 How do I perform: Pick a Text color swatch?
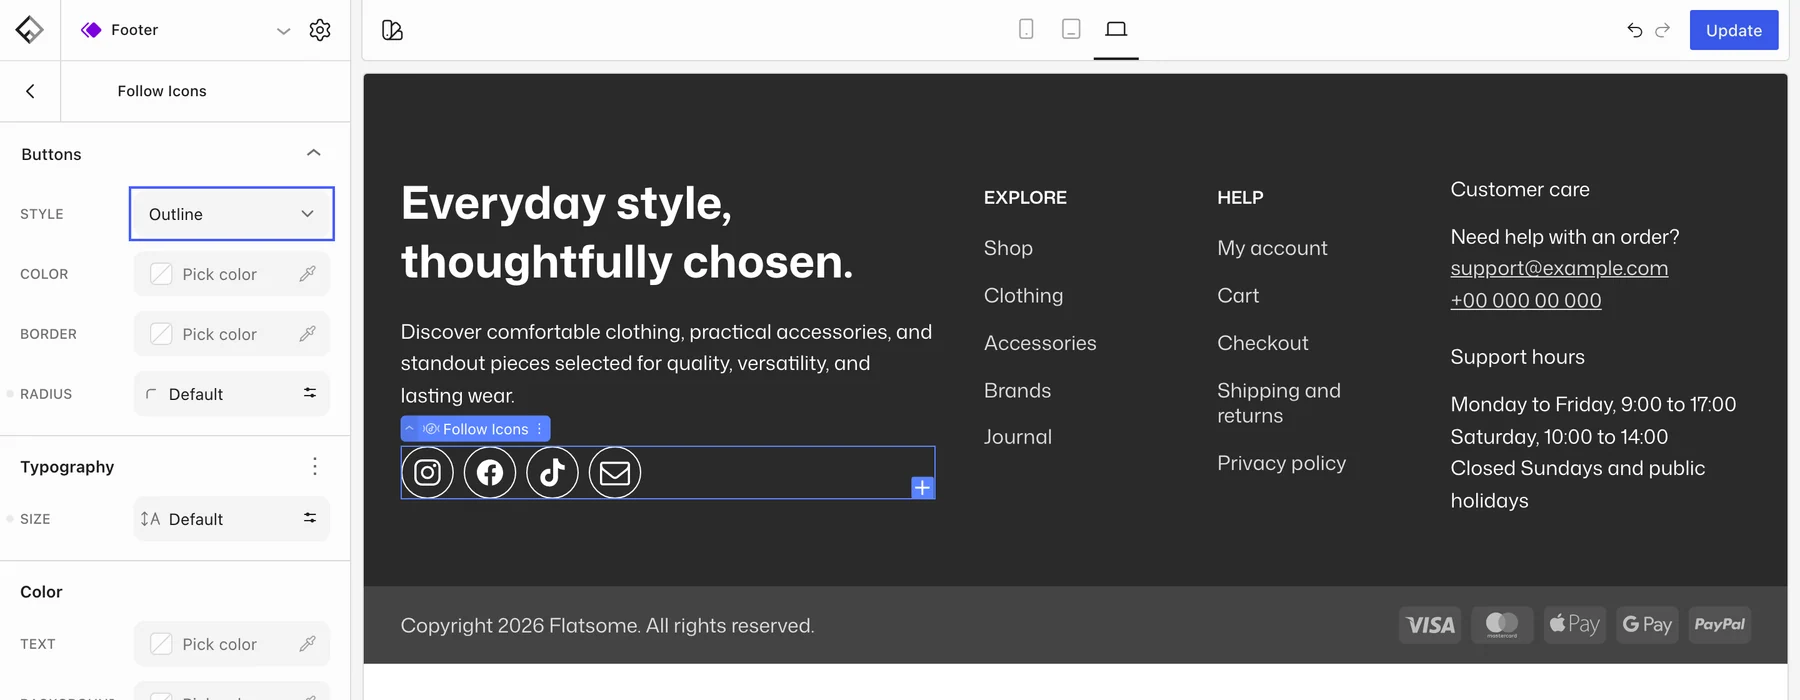click(x=161, y=644)
